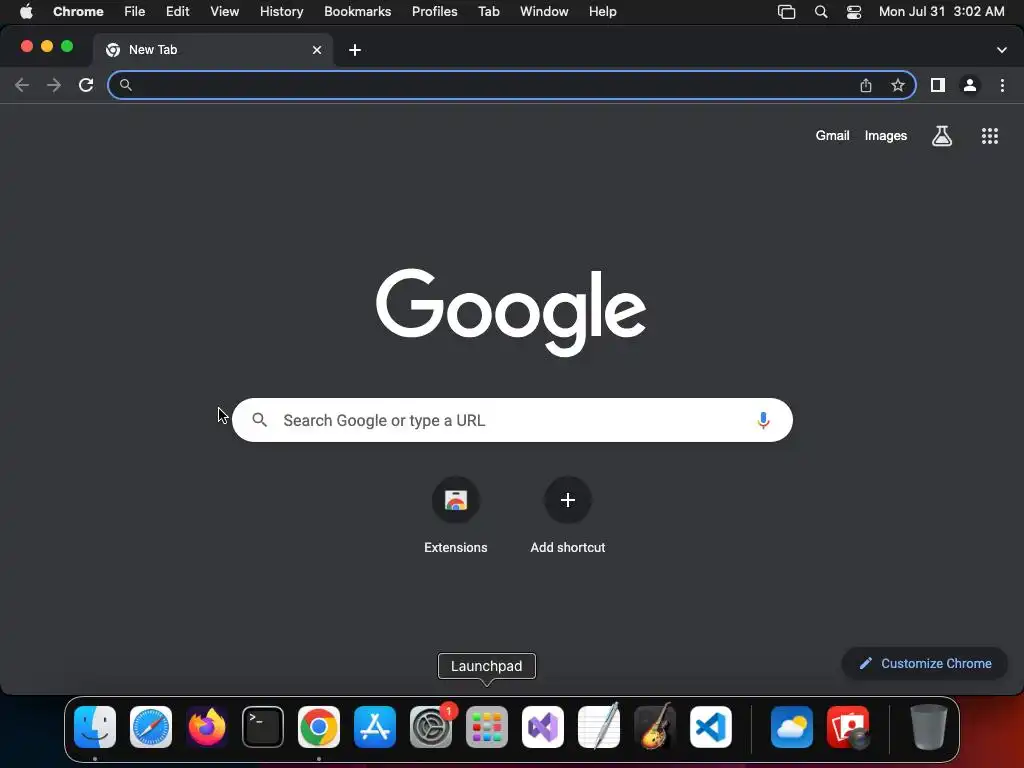Open the View menu
Screen dimensions: 1024x768
coord(225,12)
